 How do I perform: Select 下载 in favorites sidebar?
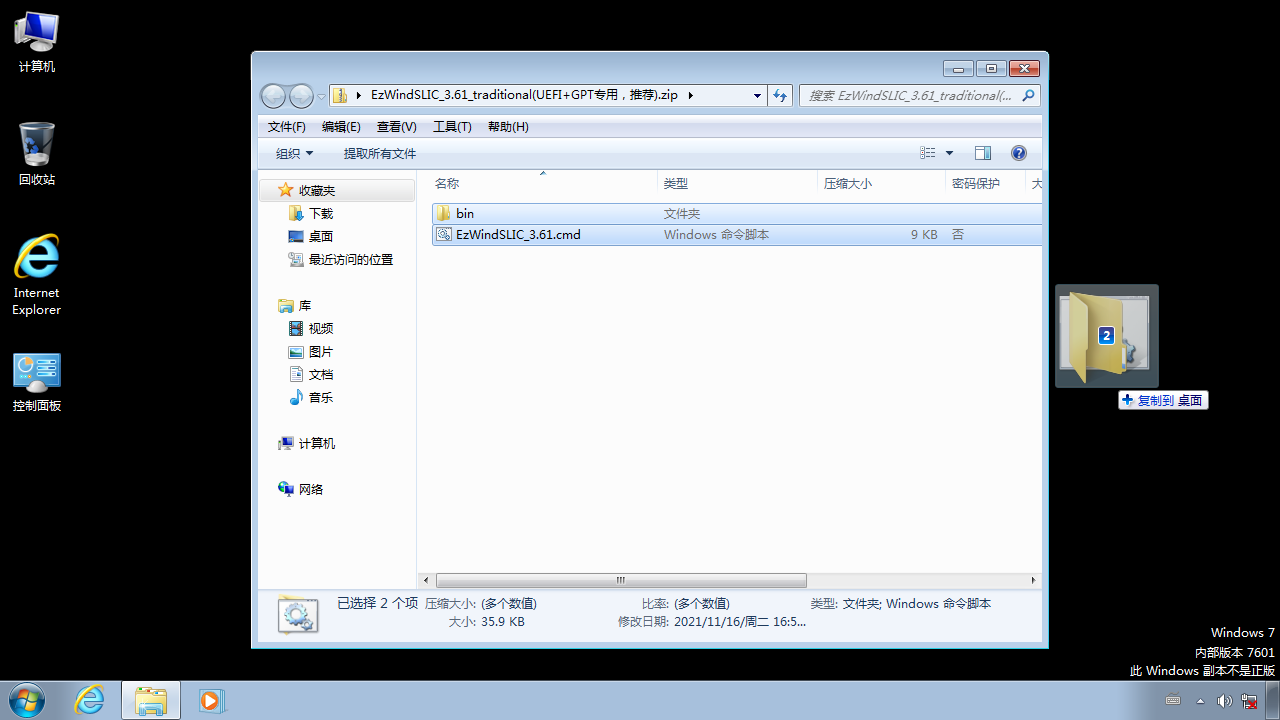click(320, 213)
